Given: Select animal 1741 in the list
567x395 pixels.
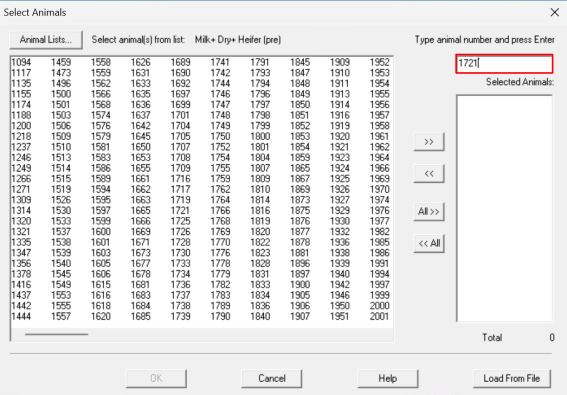Looking at the screenshot, I should pos(220,62).
